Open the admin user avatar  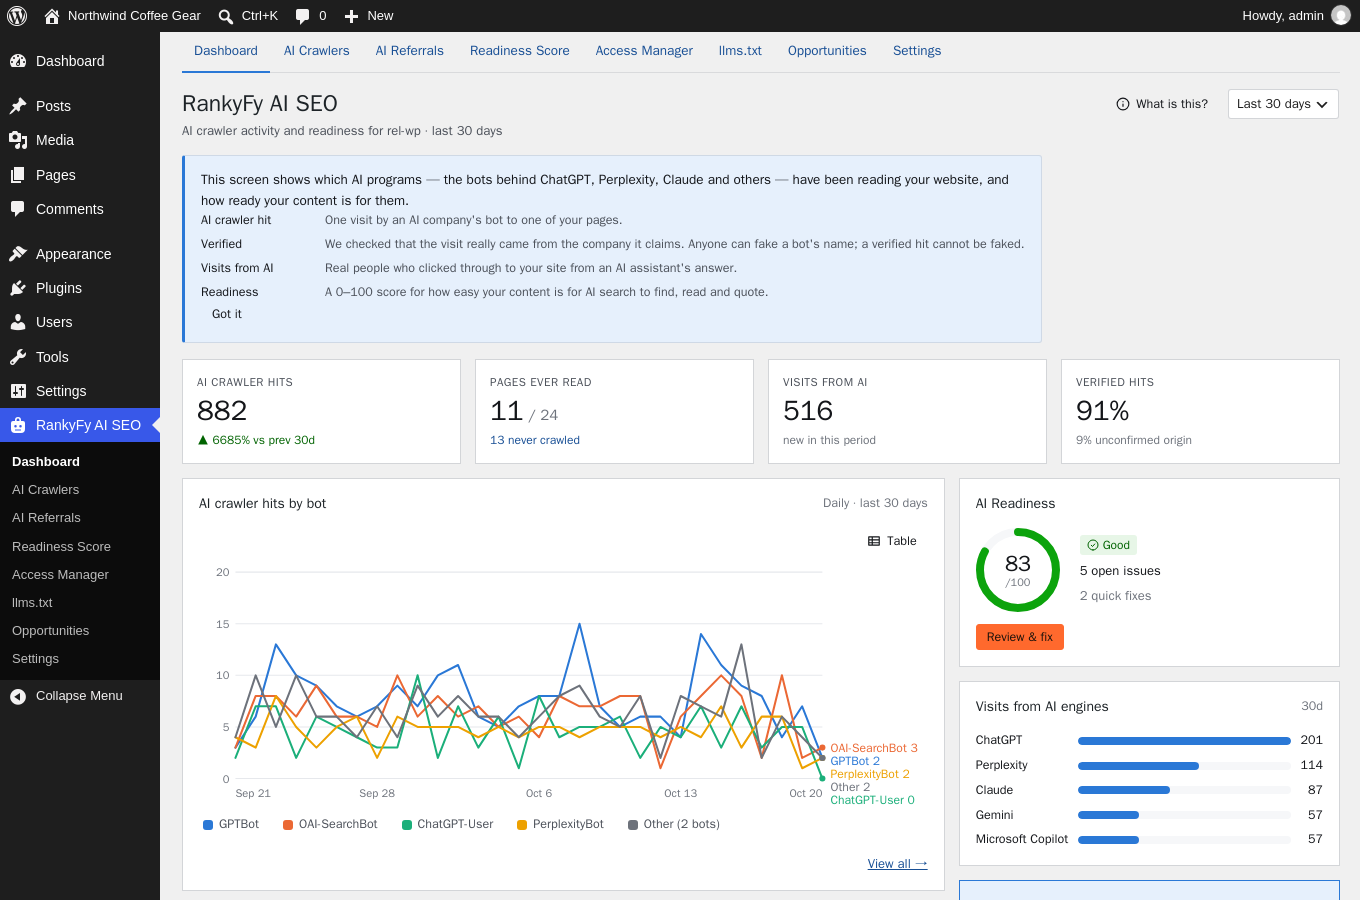[x=1341, y=16]
